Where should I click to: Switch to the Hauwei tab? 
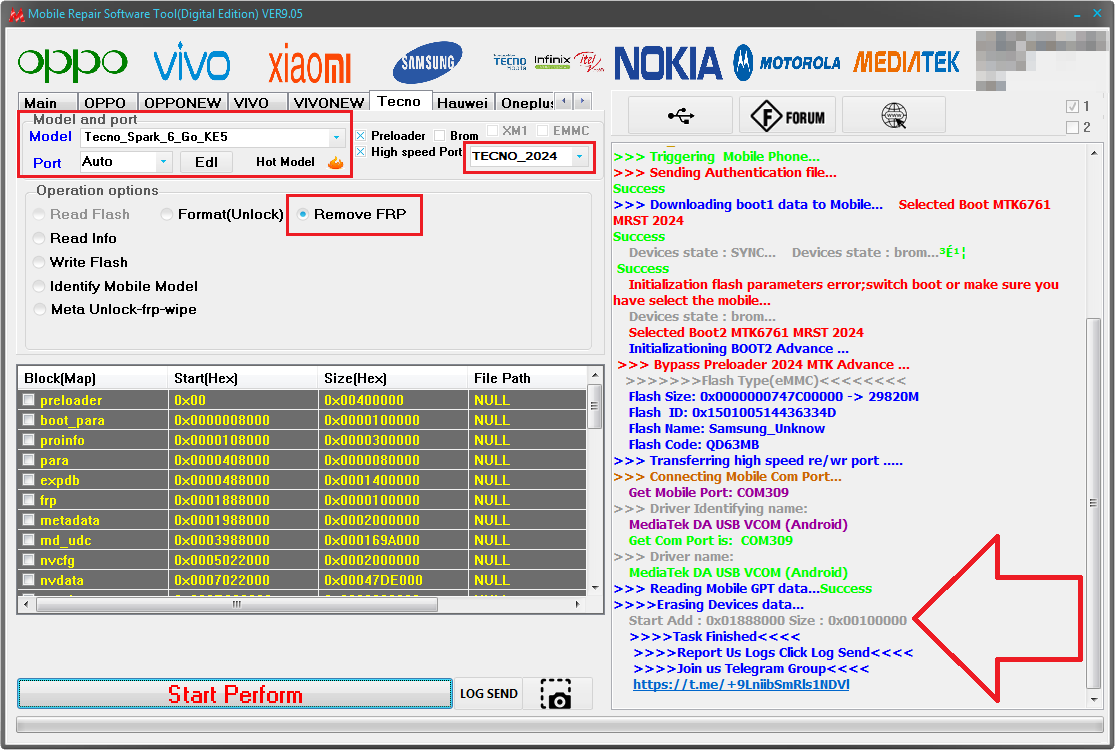pyautogui.click(x=462, y=102)
